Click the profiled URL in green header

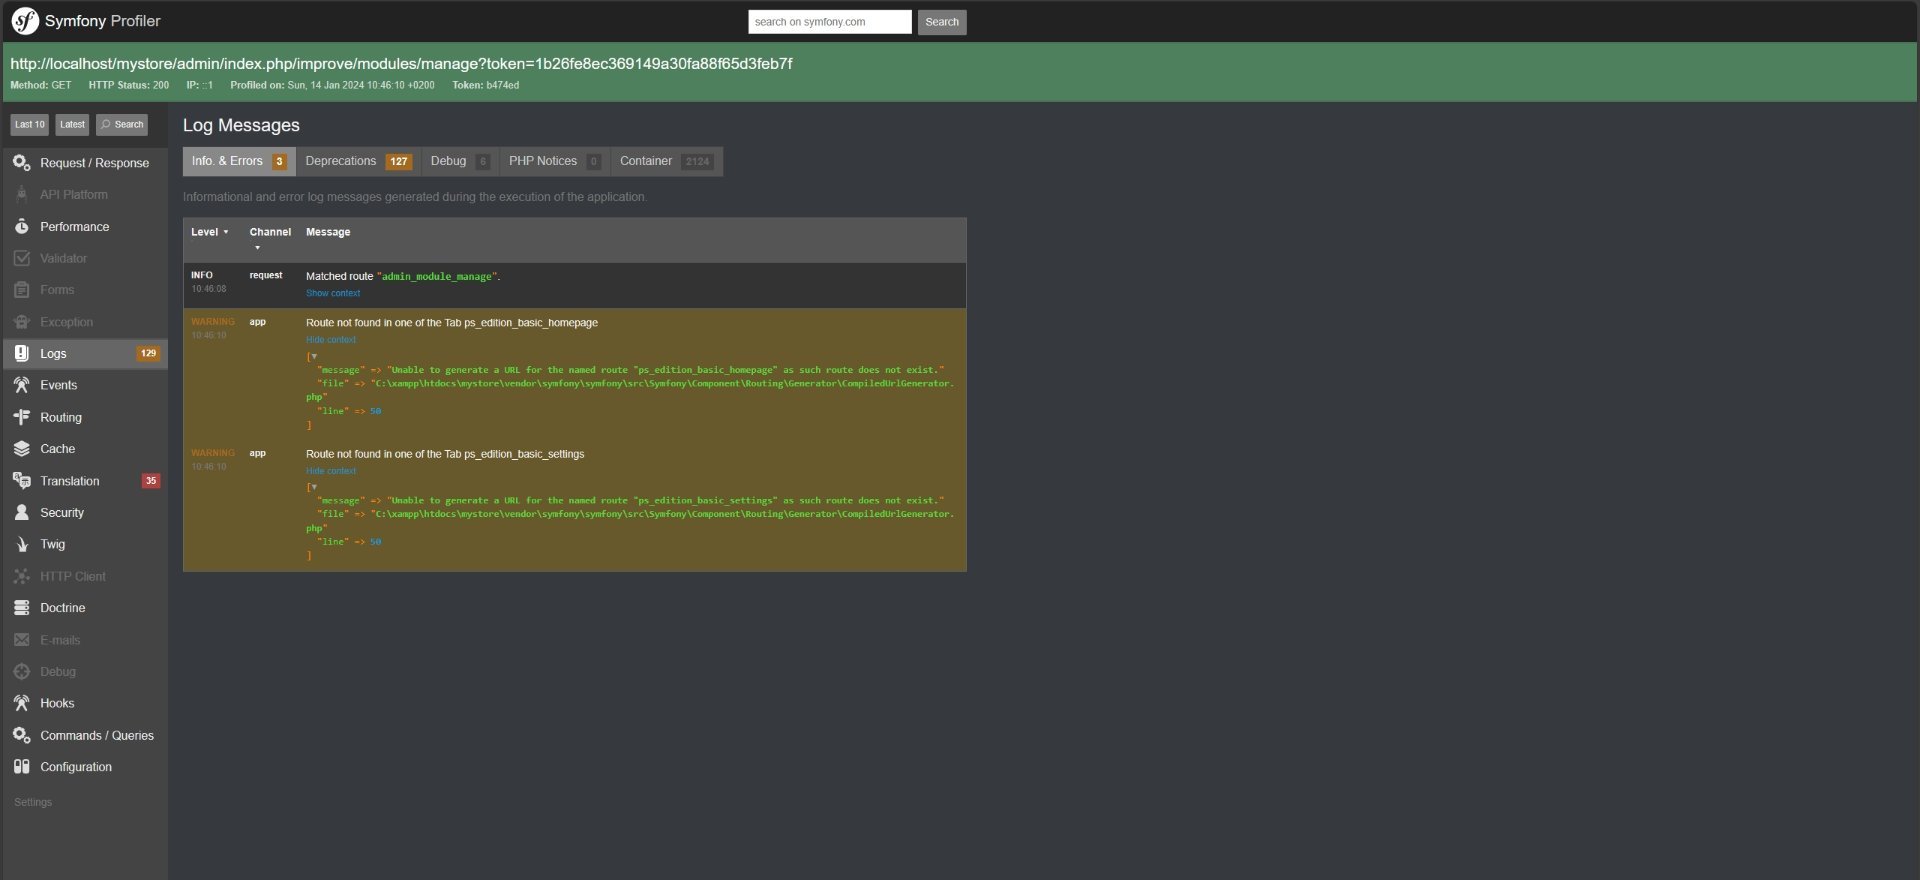point(401,63)
